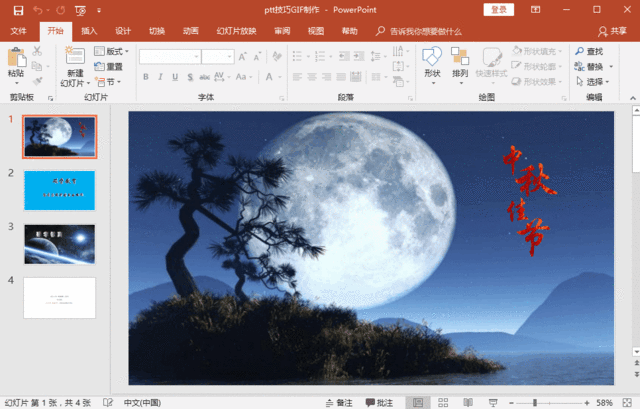Expand the Layout (版式) dropdown

click(x=112, y=51)
